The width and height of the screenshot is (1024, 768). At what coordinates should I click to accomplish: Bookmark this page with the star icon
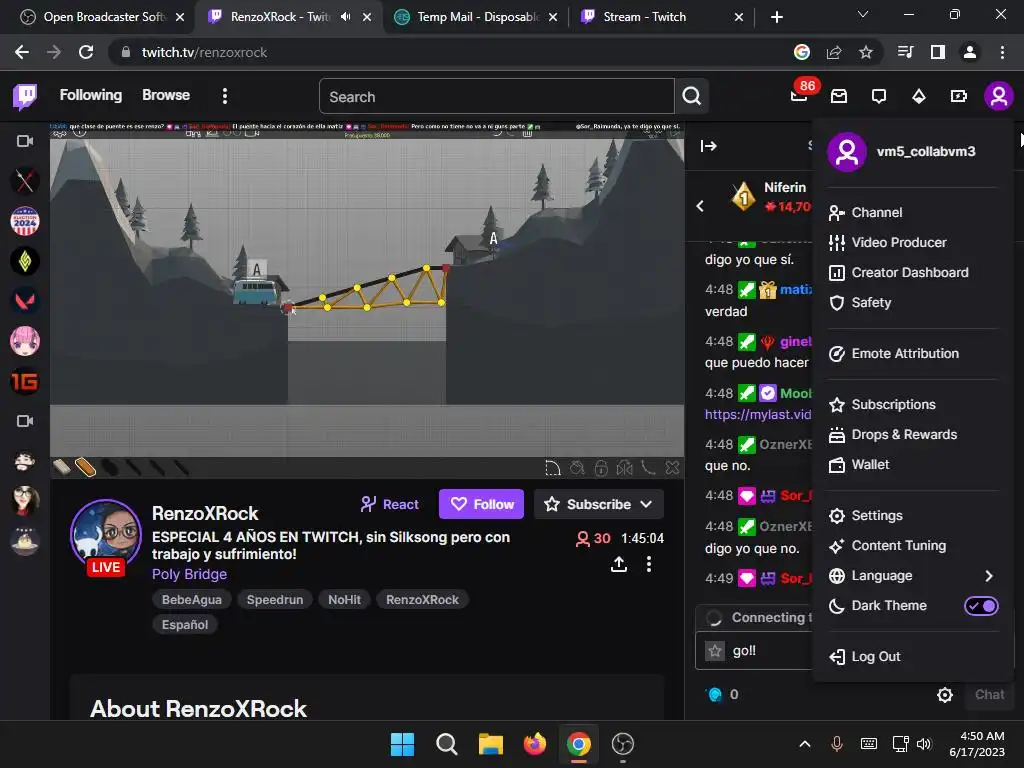(866, 52)
